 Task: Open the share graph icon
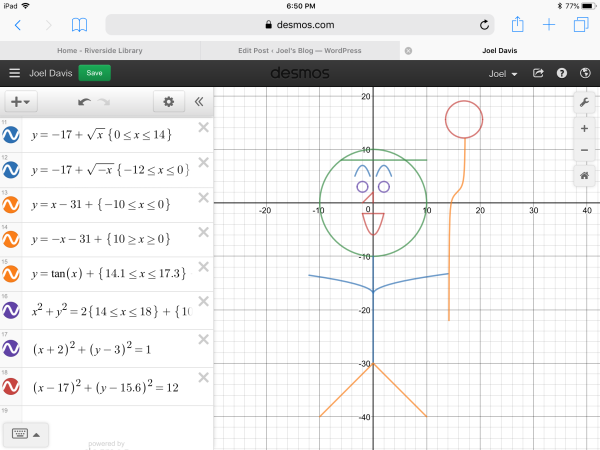[x=538, y=73]
